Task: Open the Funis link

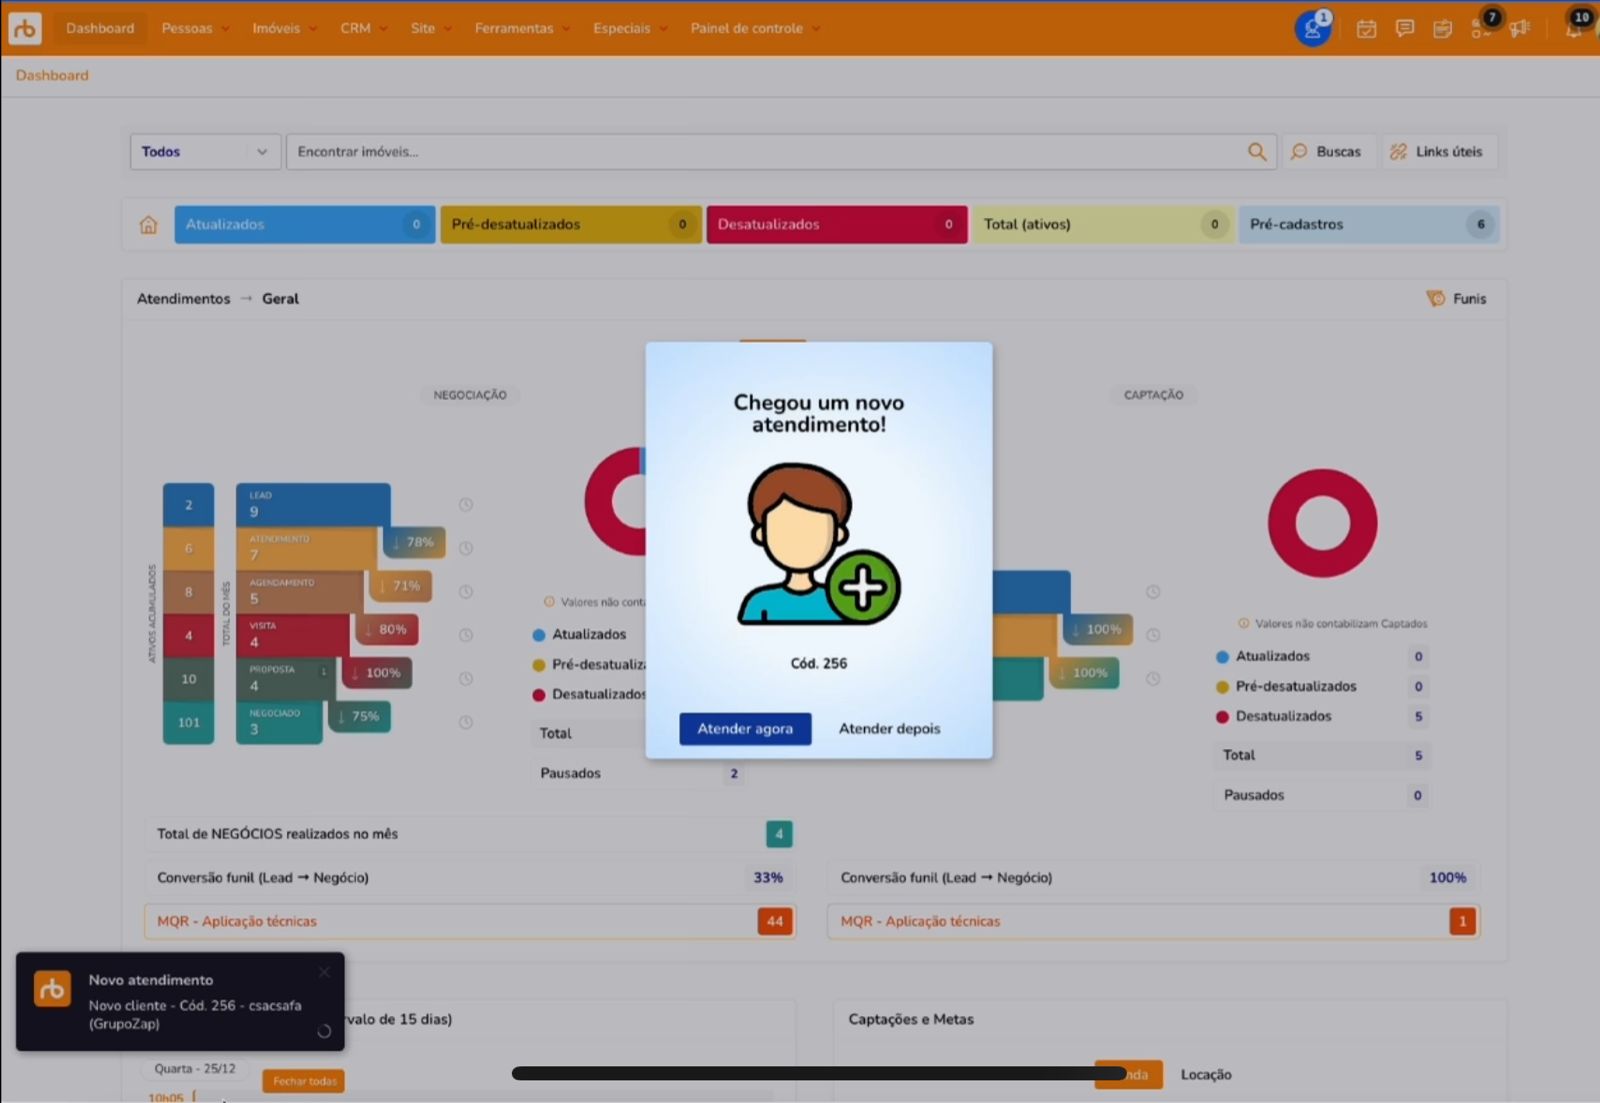Action: (x=1458, y=299)
